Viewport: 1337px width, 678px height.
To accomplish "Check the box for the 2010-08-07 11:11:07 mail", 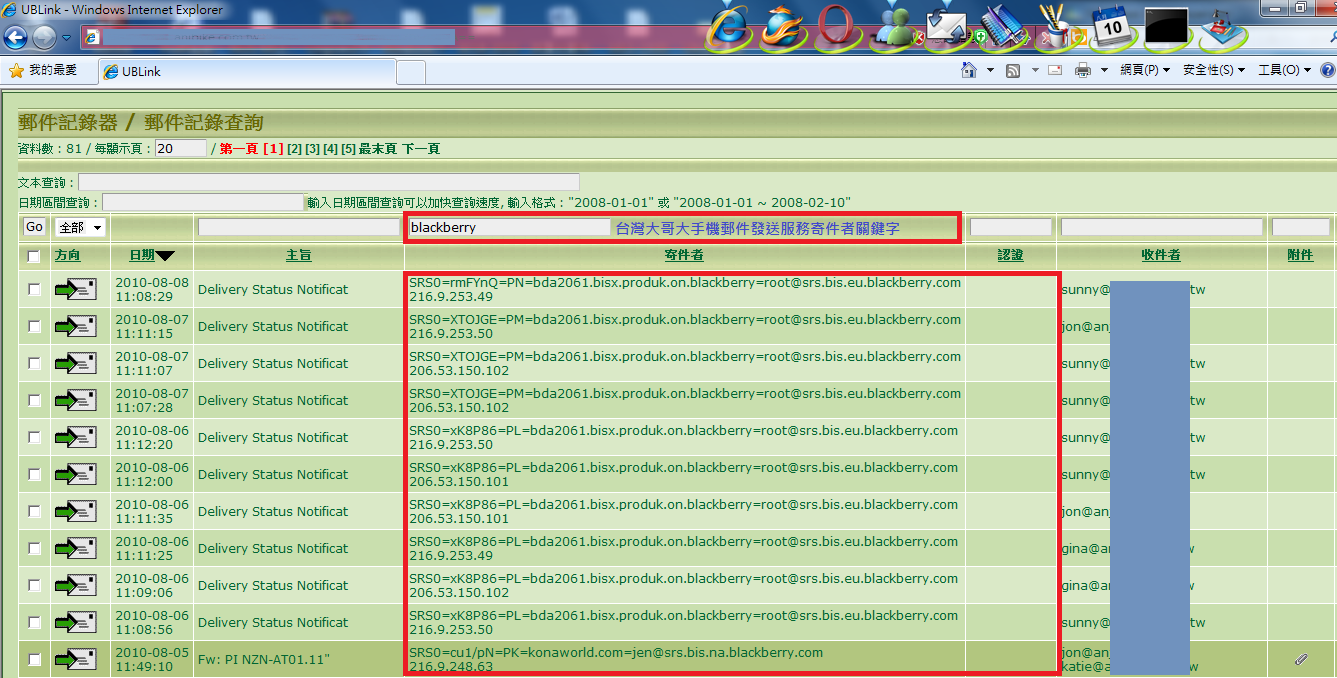I will 34,363.
